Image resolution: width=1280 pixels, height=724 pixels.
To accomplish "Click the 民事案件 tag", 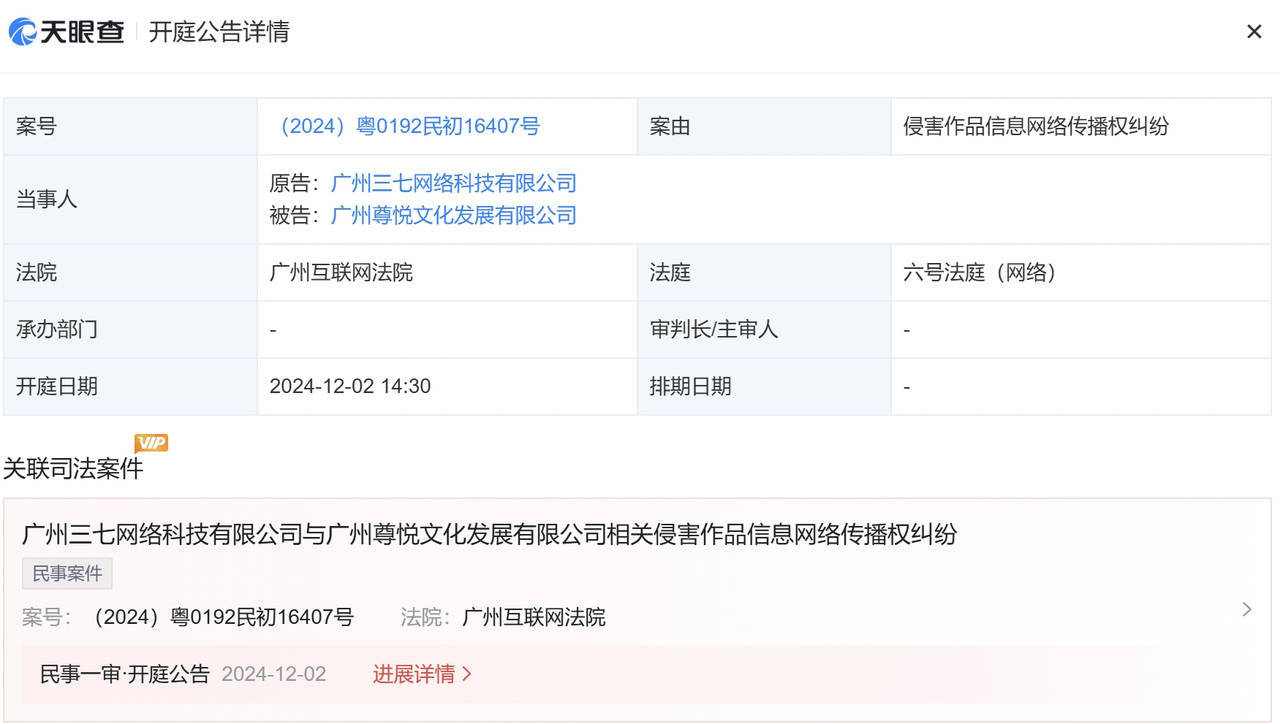I will pos(67,574).
